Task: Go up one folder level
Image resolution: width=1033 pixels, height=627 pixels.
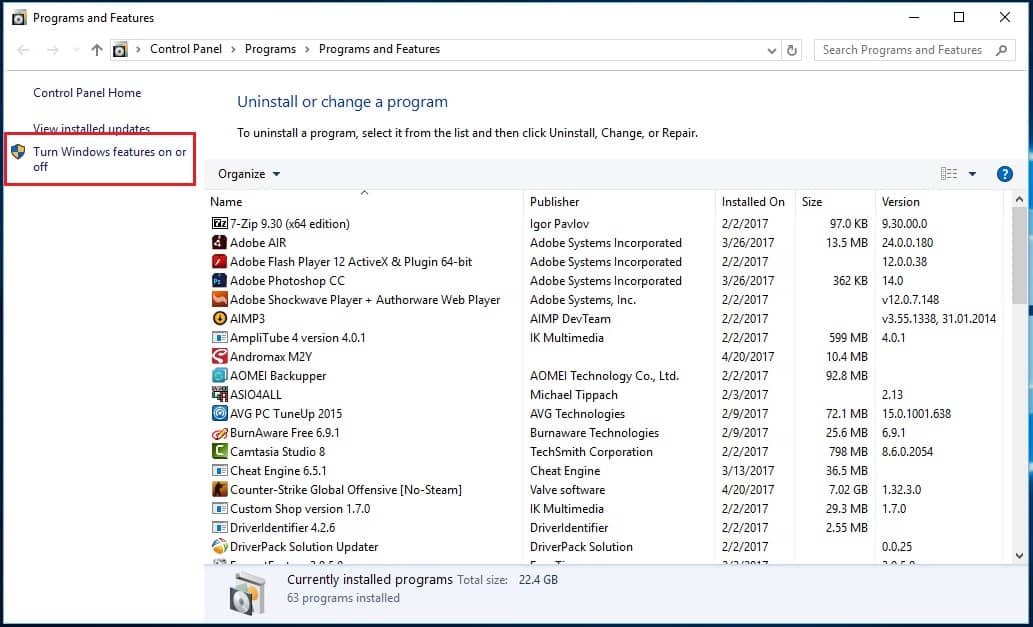Action: coord(97,50)
